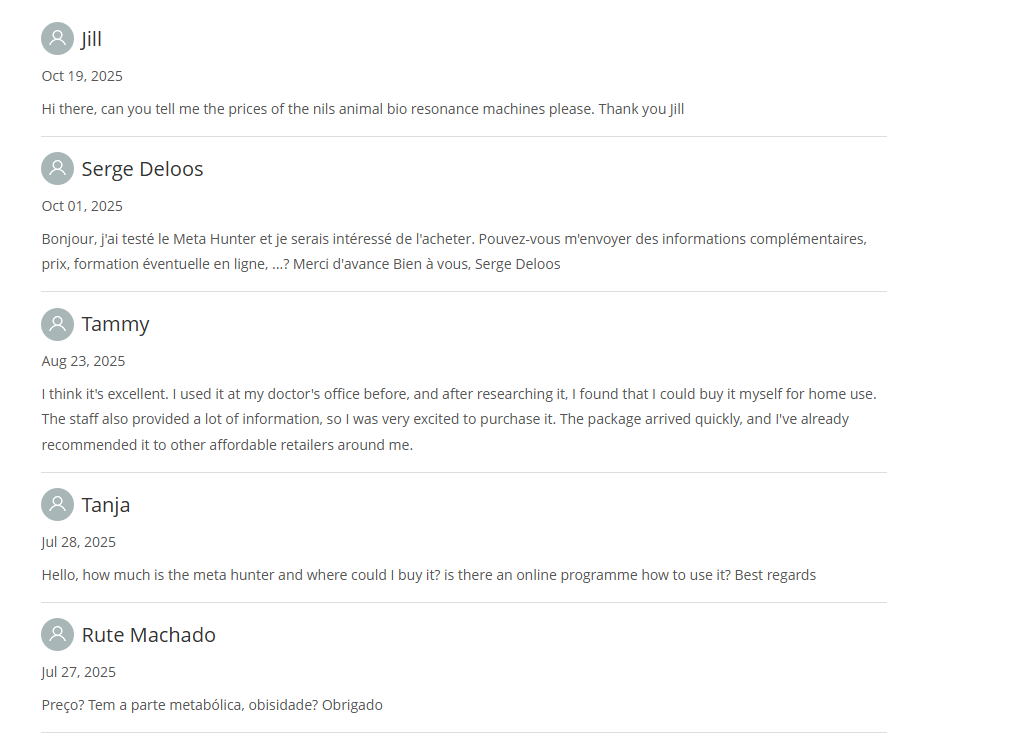
Task: Select Tammy's profile avatar icon
Action: pyautogui.click(x=57, y=324)
